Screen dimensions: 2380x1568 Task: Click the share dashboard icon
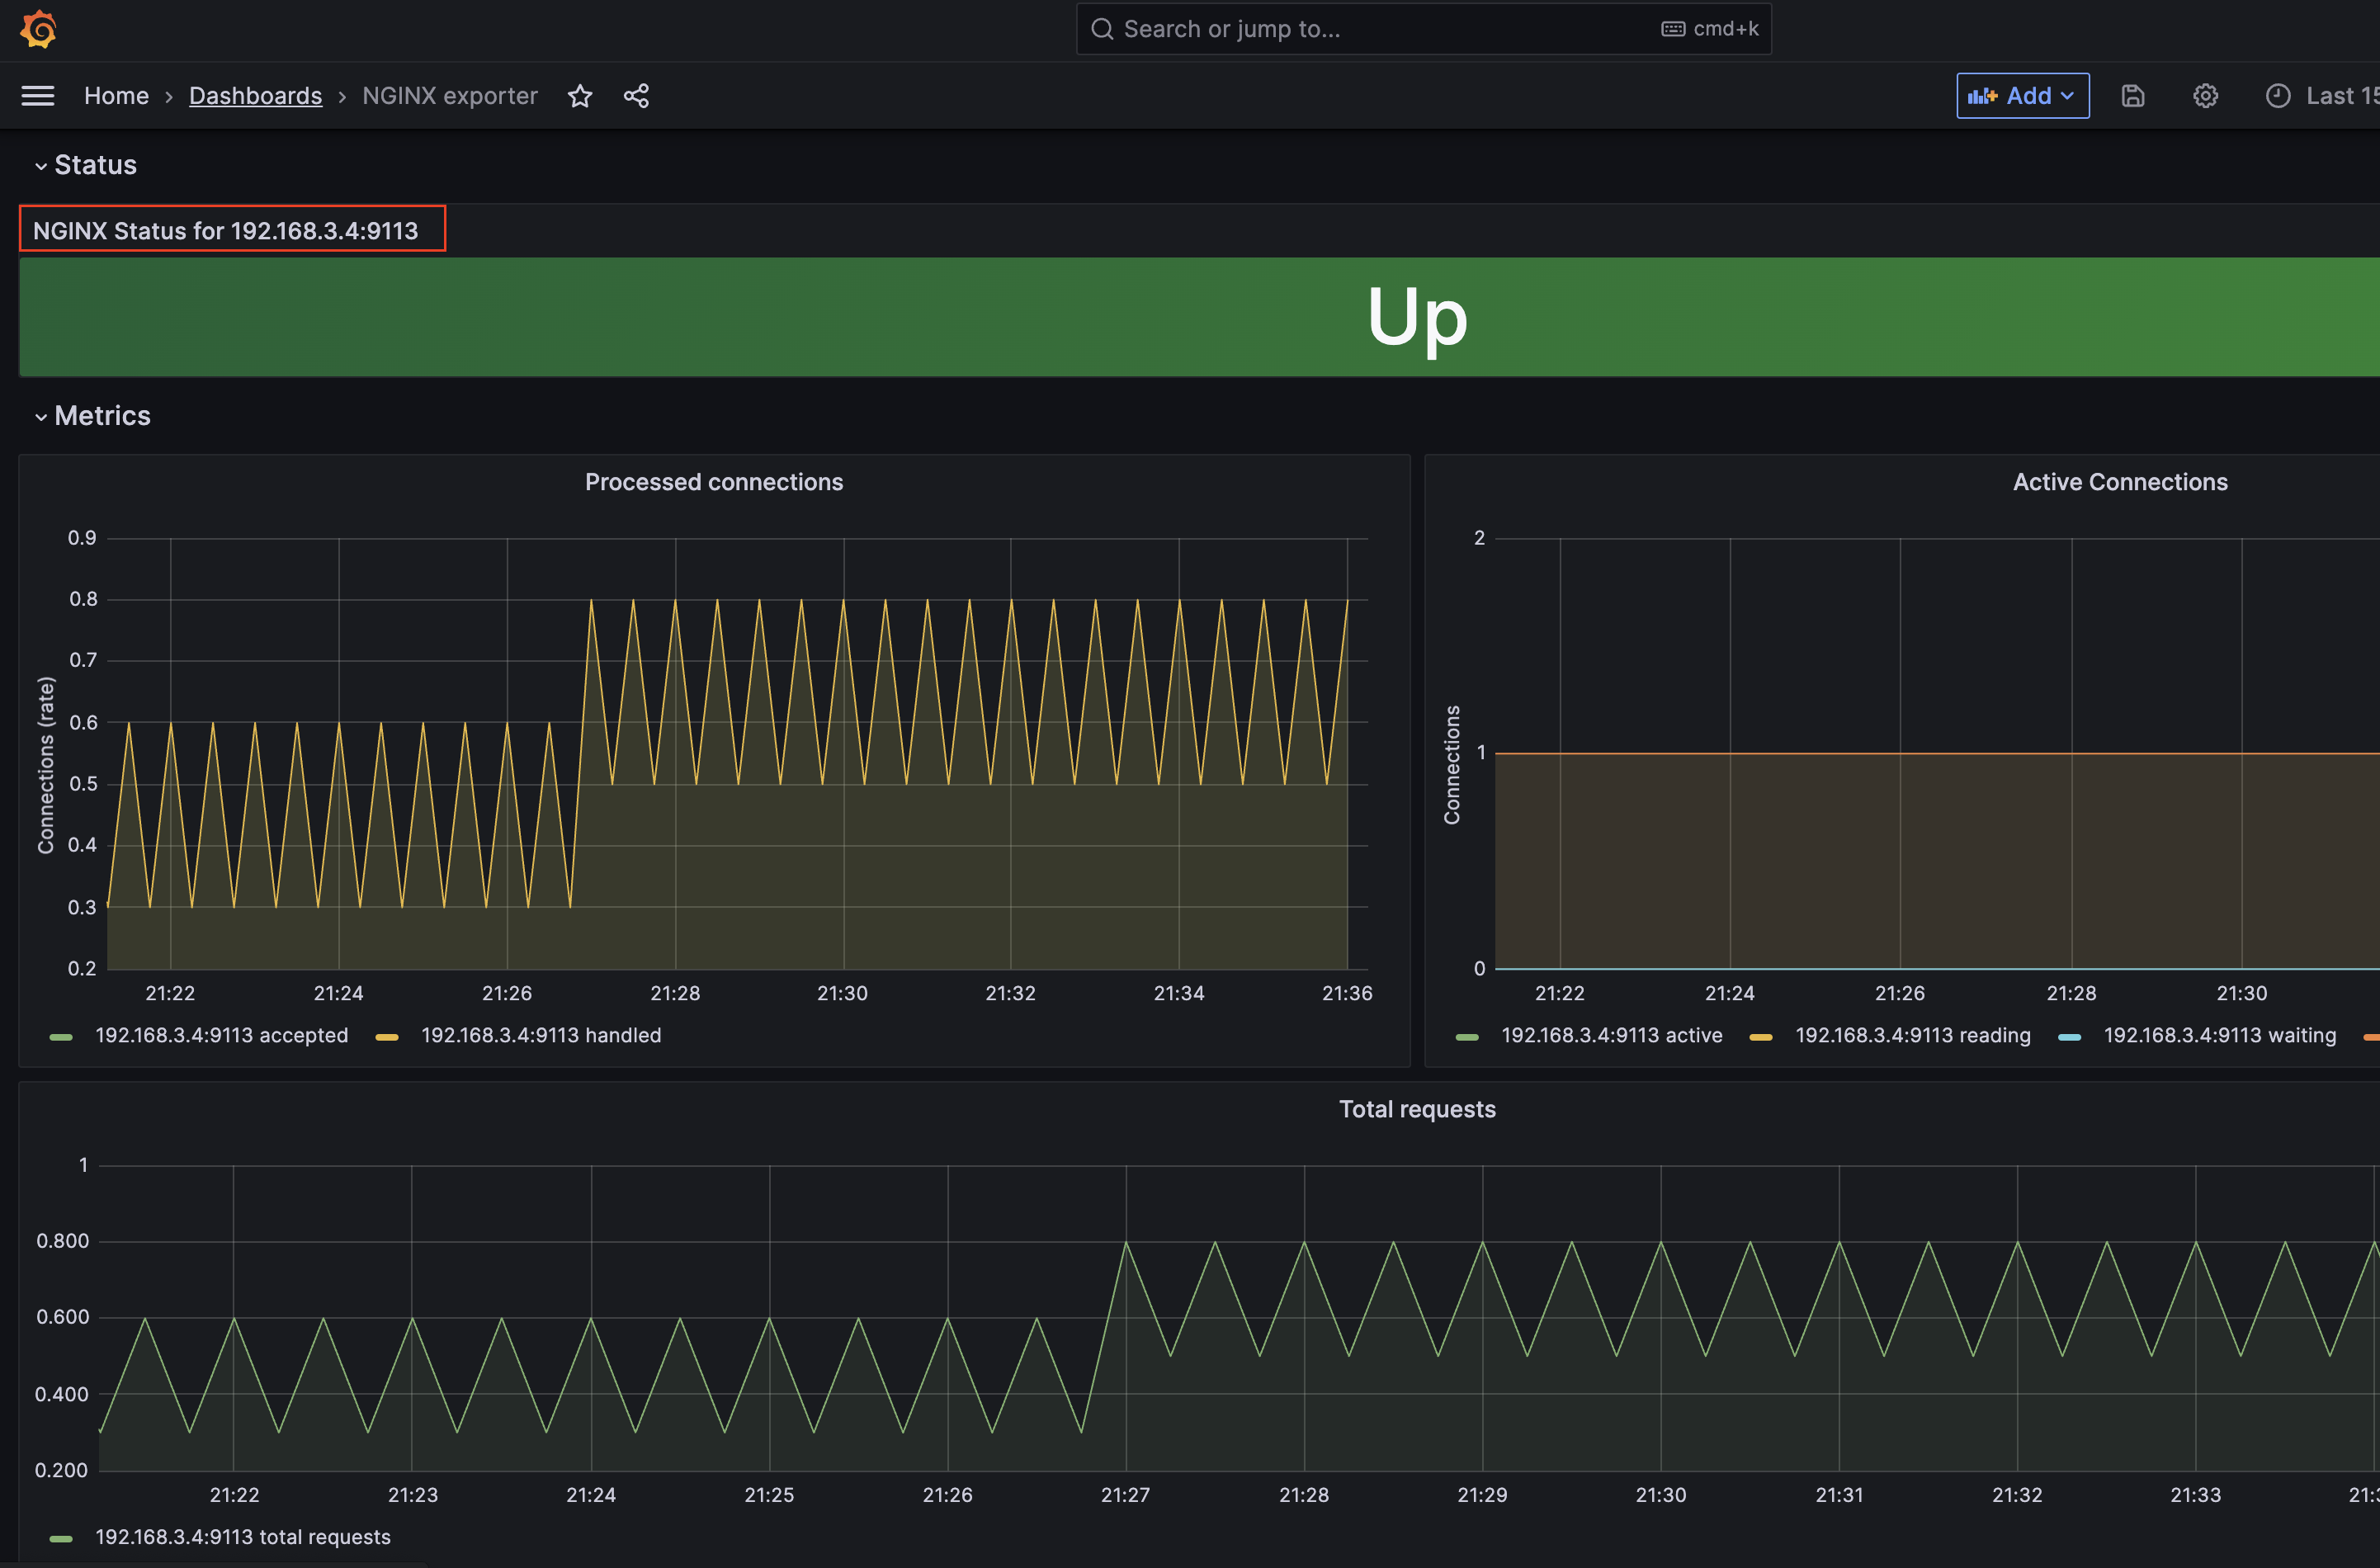pos(636,96)
